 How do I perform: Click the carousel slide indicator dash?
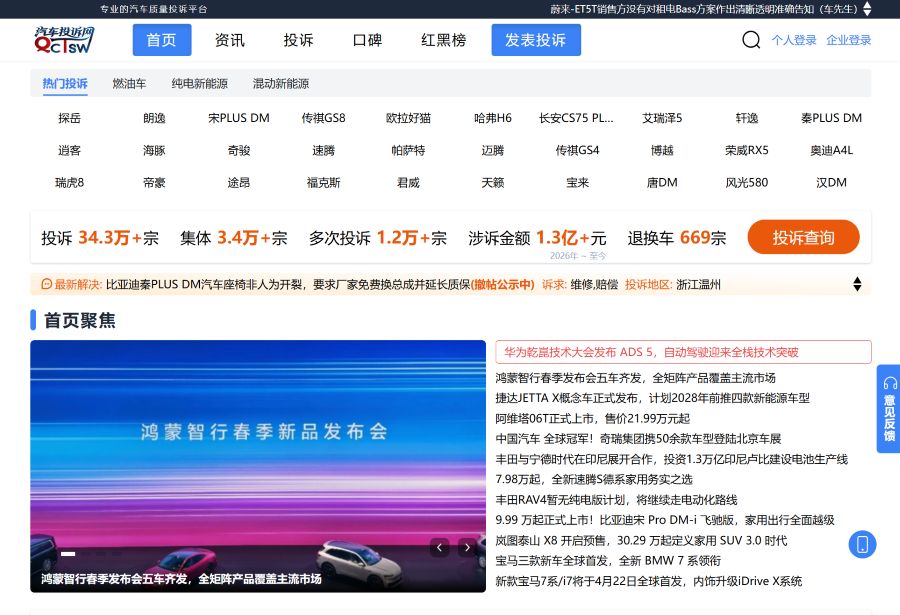point(68,553)
